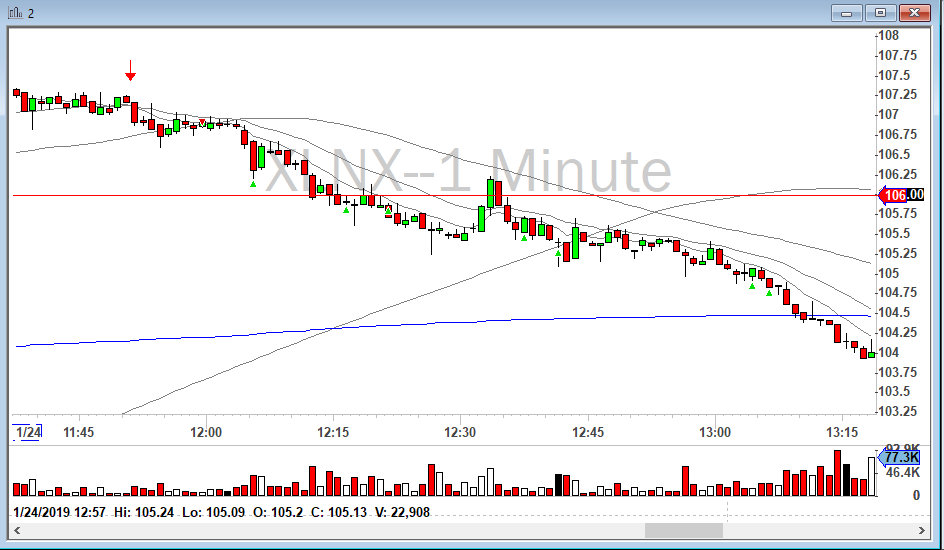
Task: Close the chart window
Action: 913,12
